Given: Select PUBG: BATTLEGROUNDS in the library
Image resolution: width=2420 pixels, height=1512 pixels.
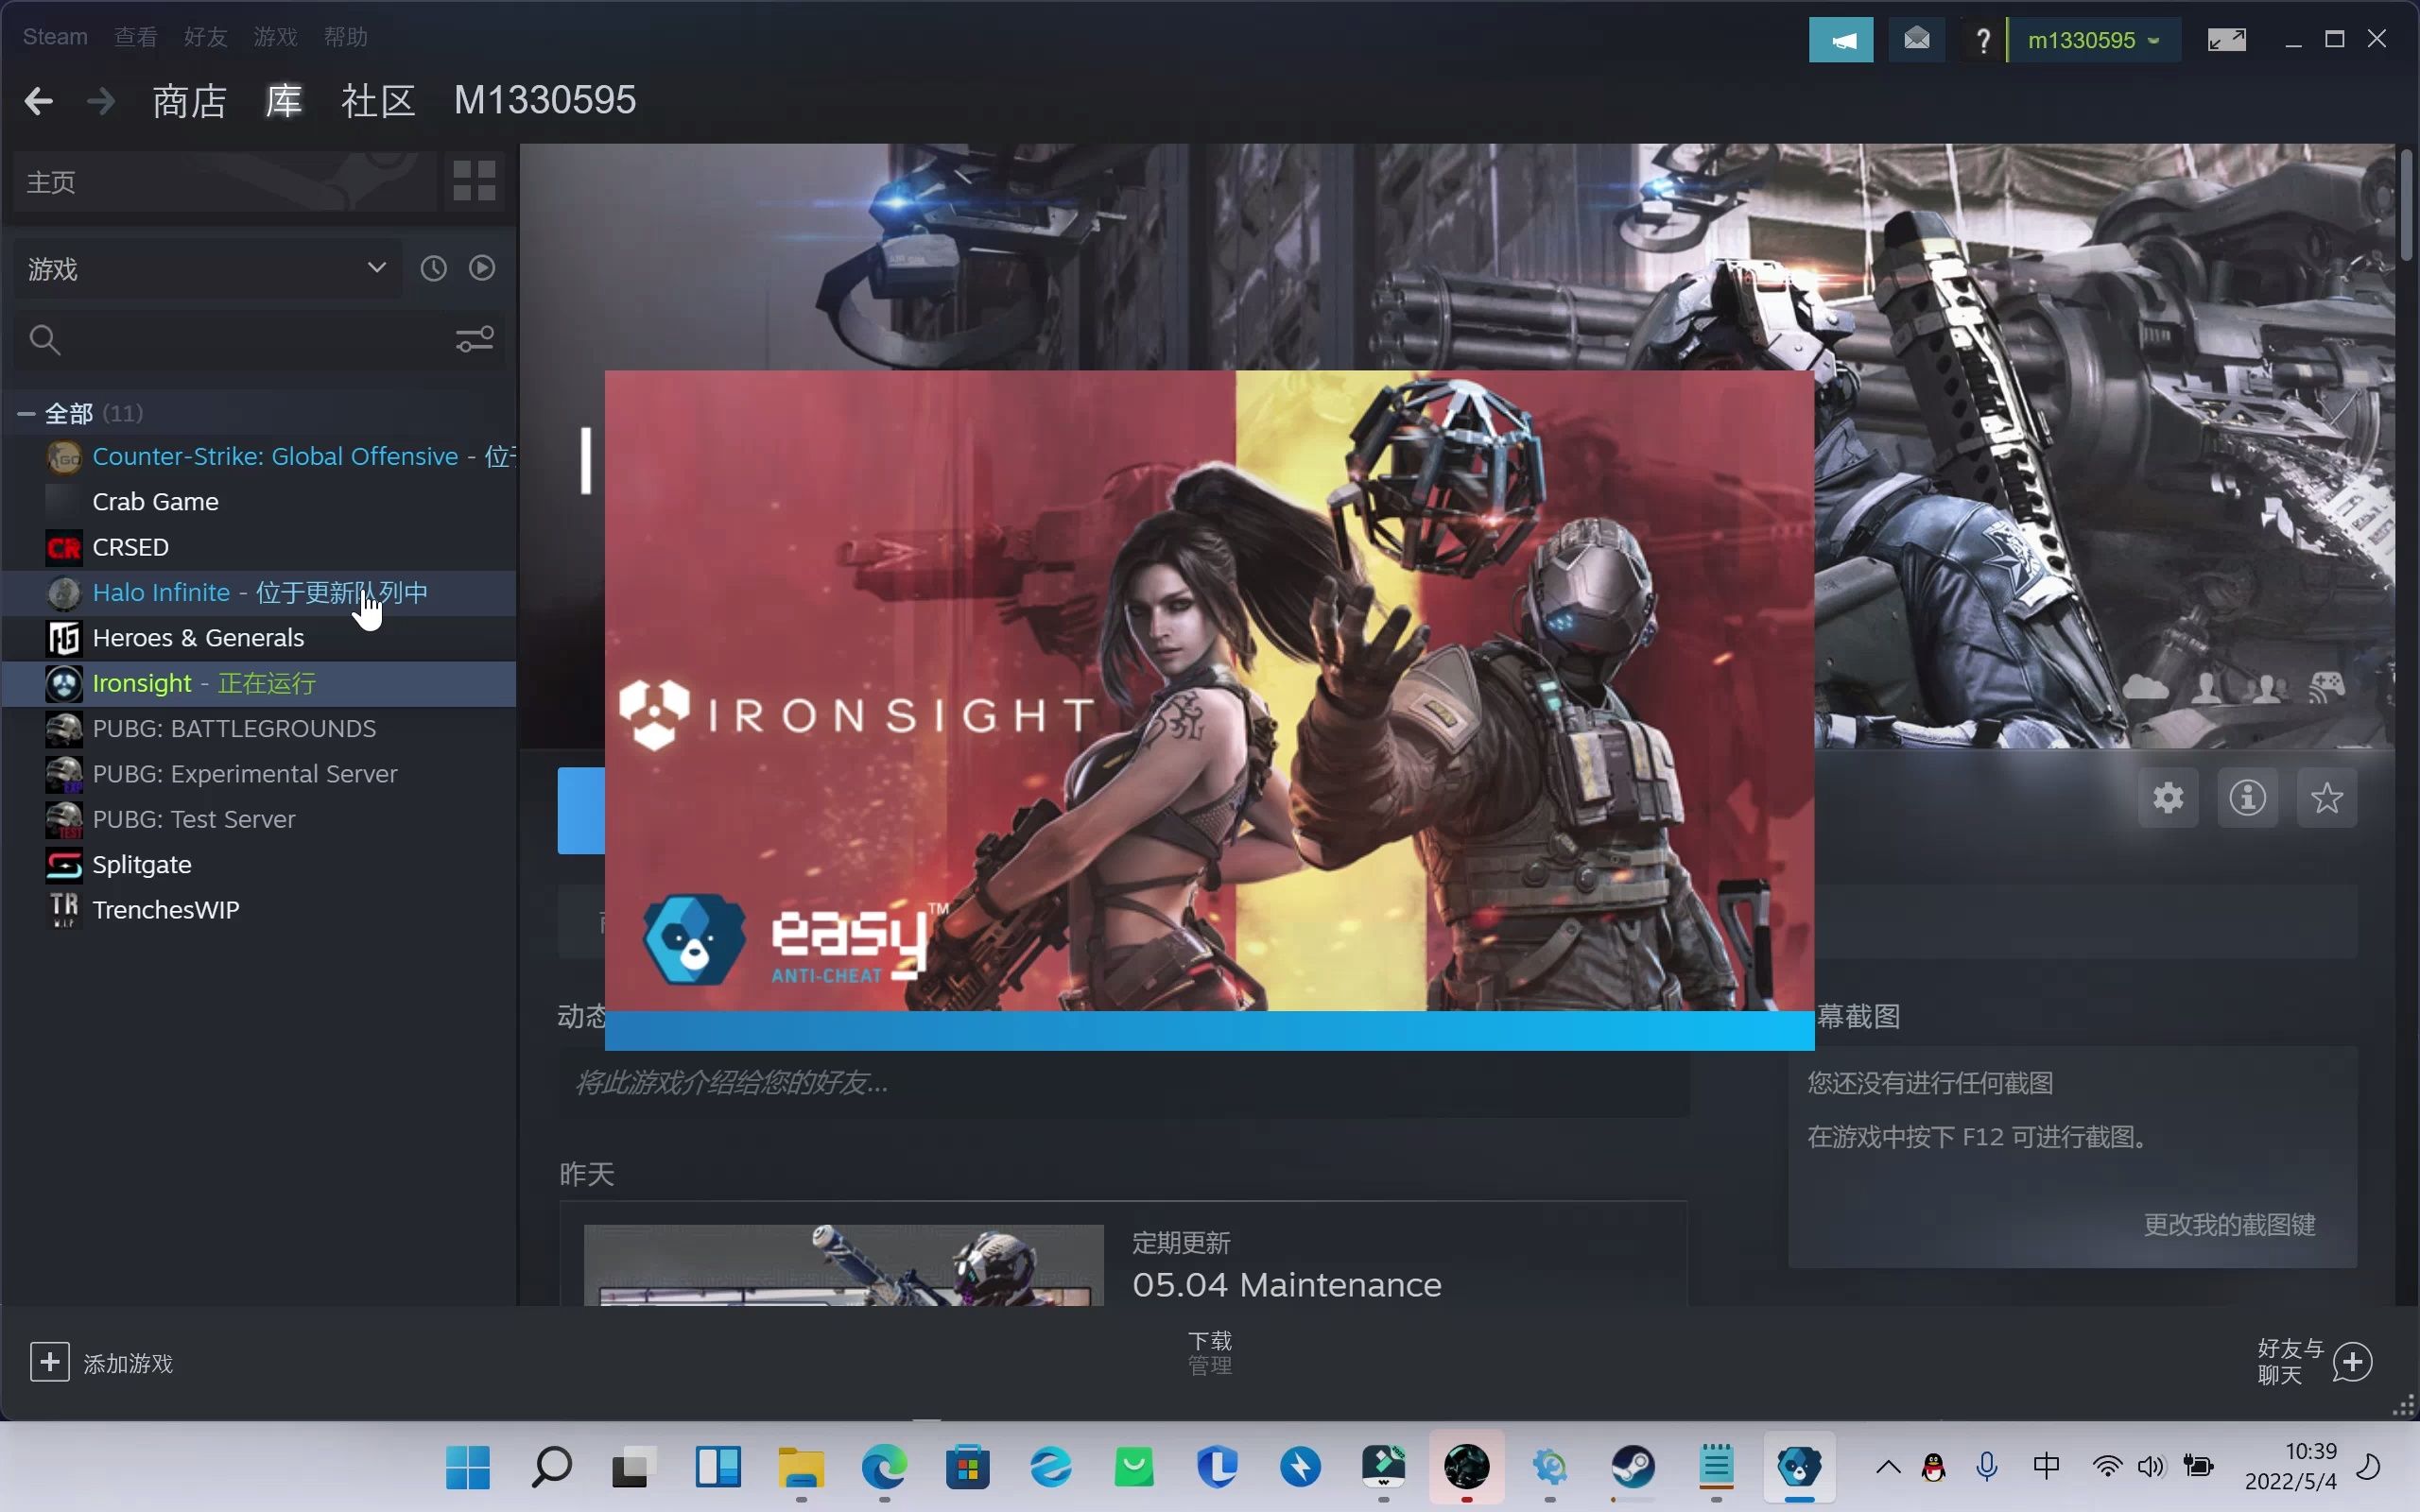Looking at the screenshot, I should tap(260, 729).
